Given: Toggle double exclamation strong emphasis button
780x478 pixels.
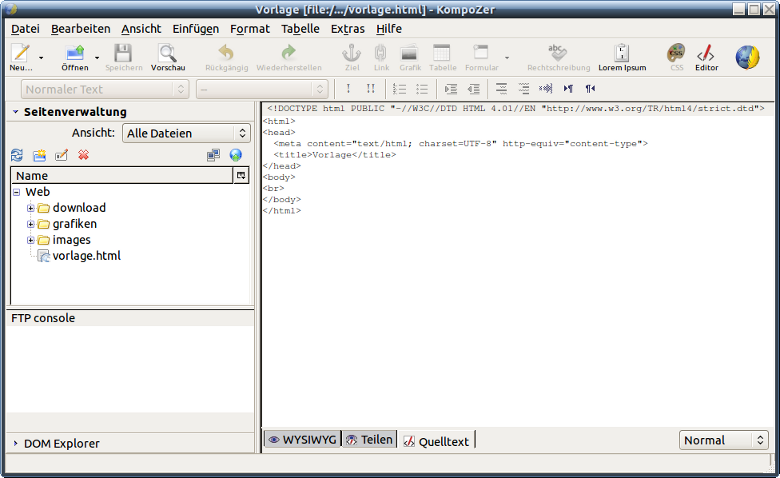Looking at the screenshot, I should 371,89.
